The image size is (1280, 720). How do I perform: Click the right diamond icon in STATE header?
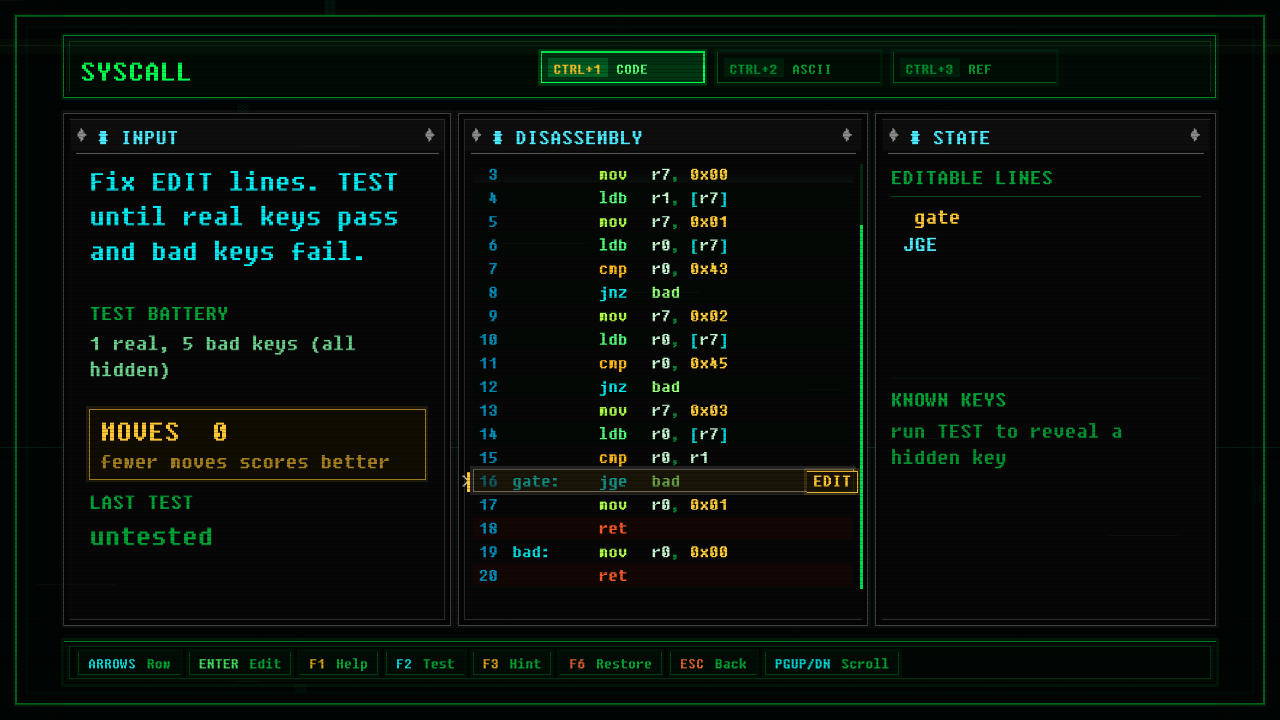point(1194,136)
